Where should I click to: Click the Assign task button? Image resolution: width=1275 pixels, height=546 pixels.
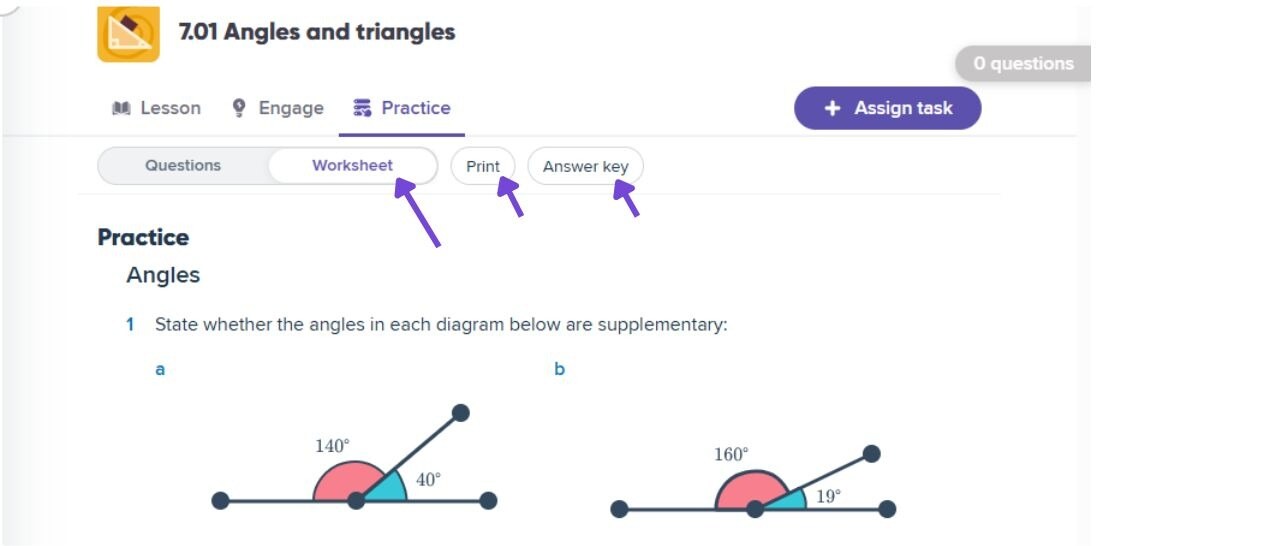[888, 108]
